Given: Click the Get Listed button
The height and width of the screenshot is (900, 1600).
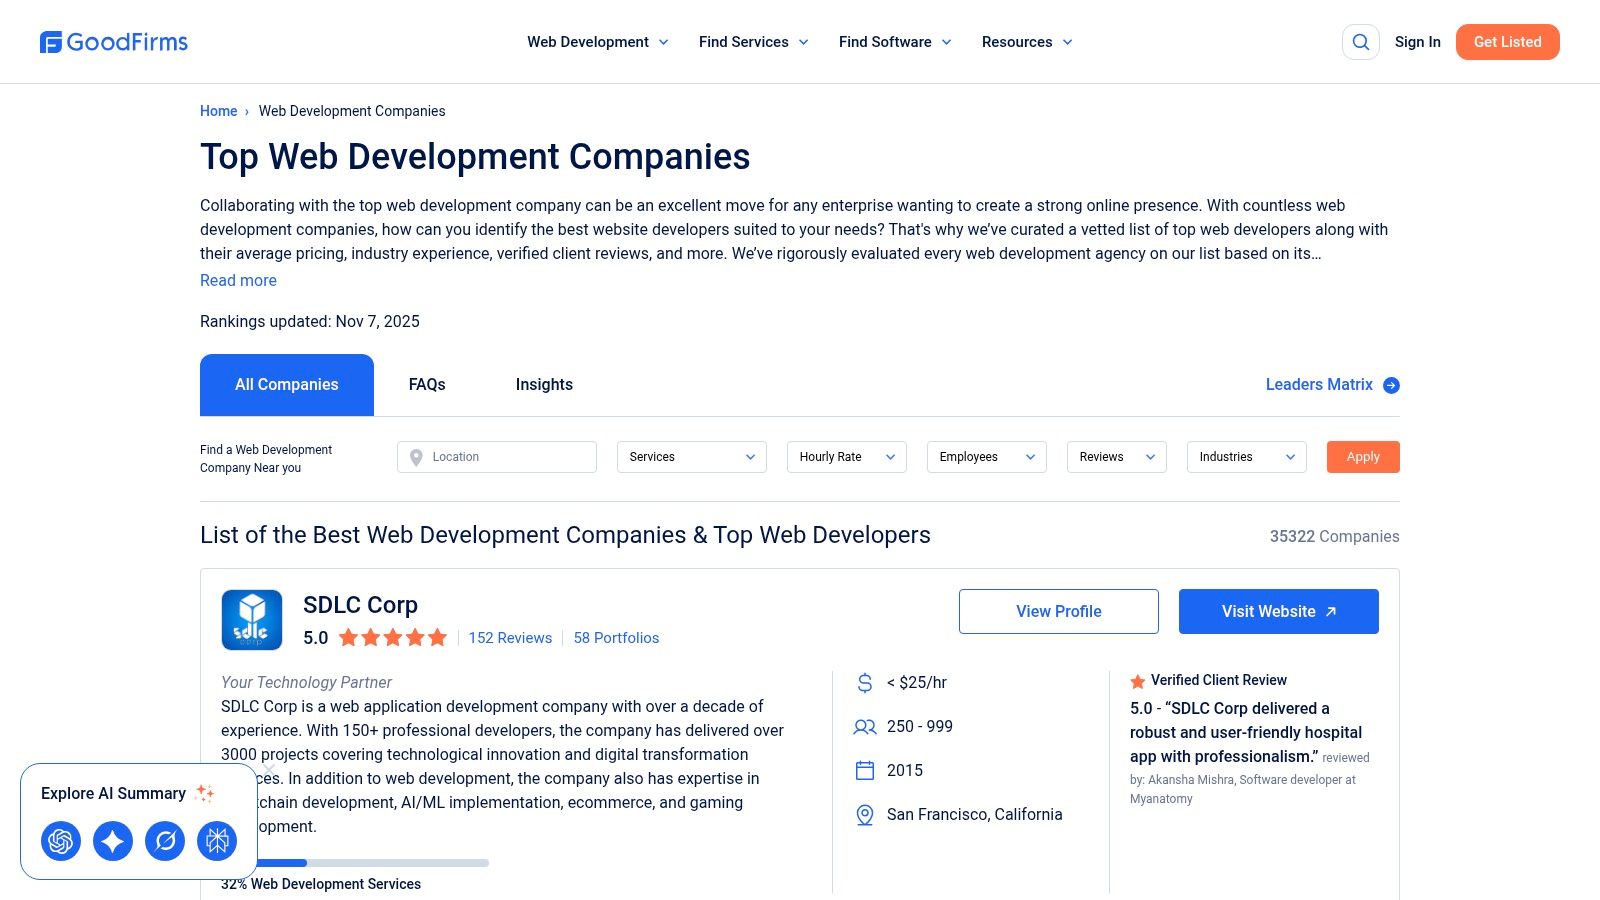Looking at the screenshot, I should pyautogui.click(x=1507, y=42).
